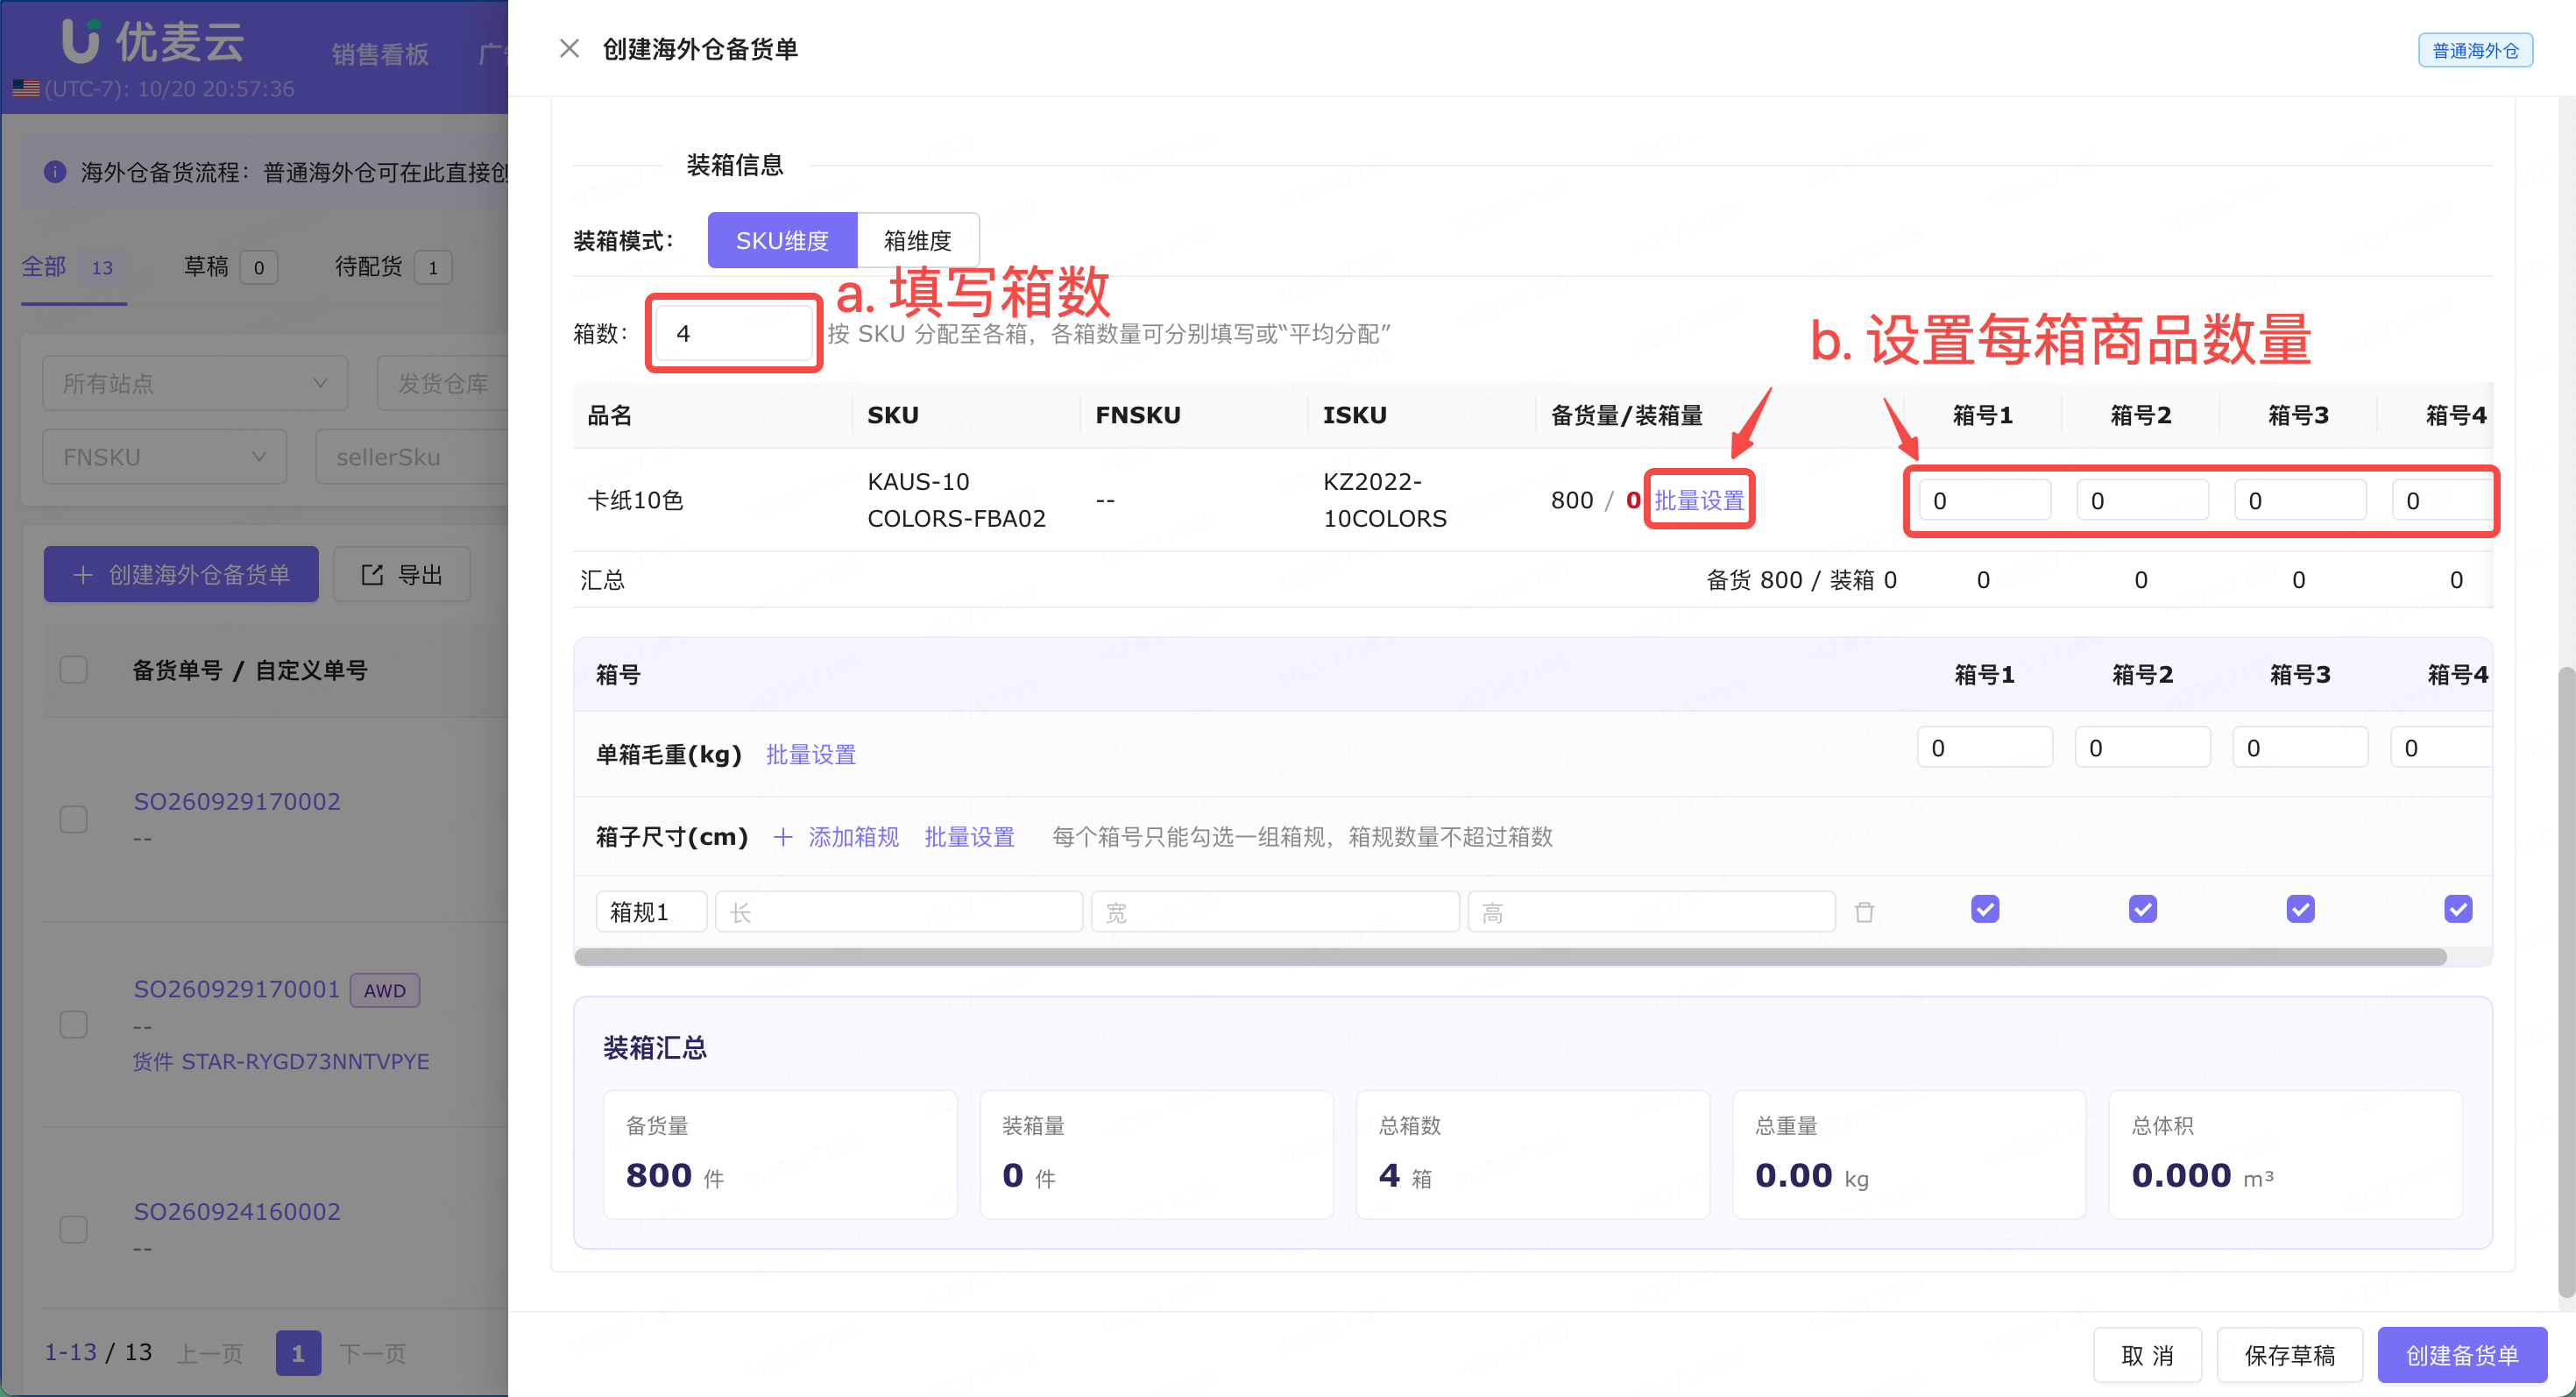Click the 创建备货单 button

click(2462, 1355)
